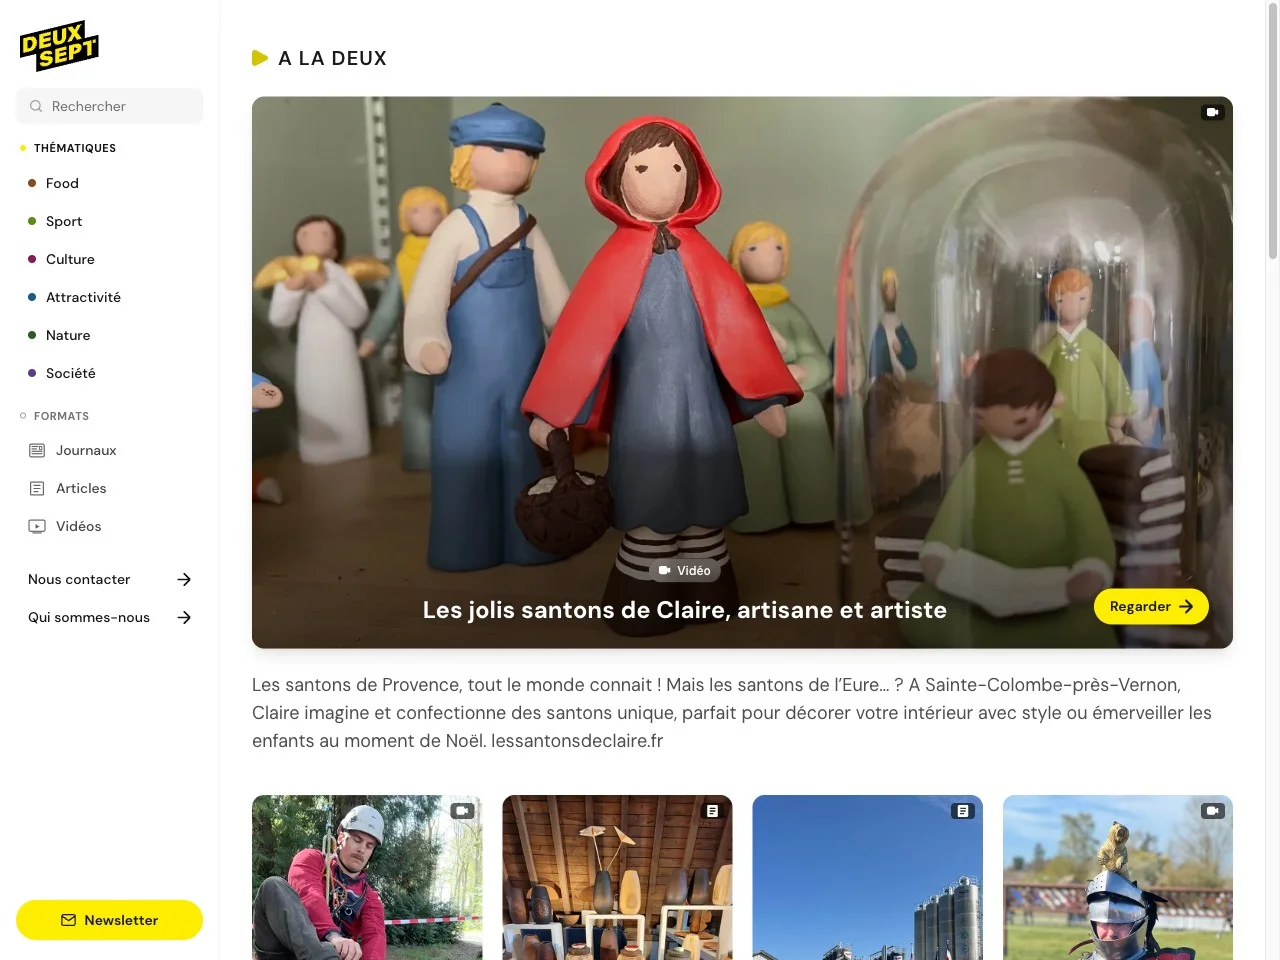This screenshot has height=960, width=1280.
Task: Click the Deux Sept logo
Action: click(x=59, y=46)
